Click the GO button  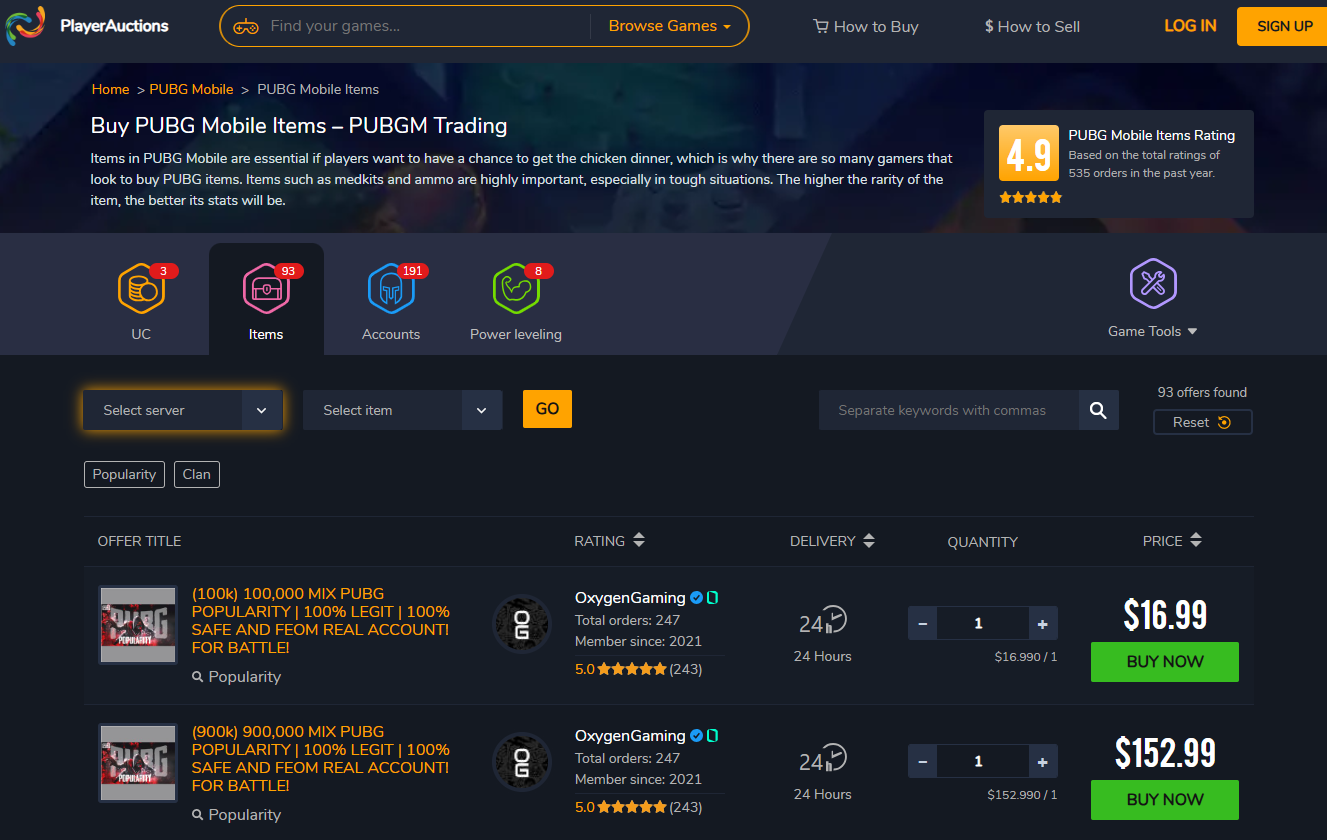coord(547,409)
